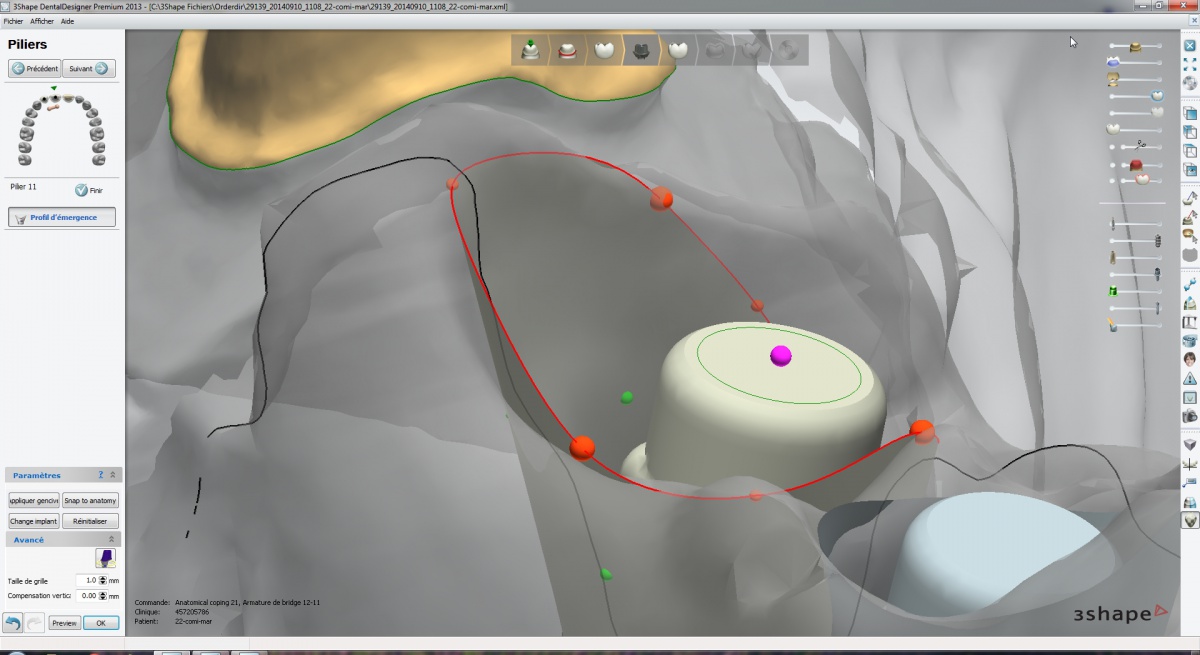Select the active dark abutment workflow step
Viewport: 1200px width, 655px height.
click(x=641, y=50)
